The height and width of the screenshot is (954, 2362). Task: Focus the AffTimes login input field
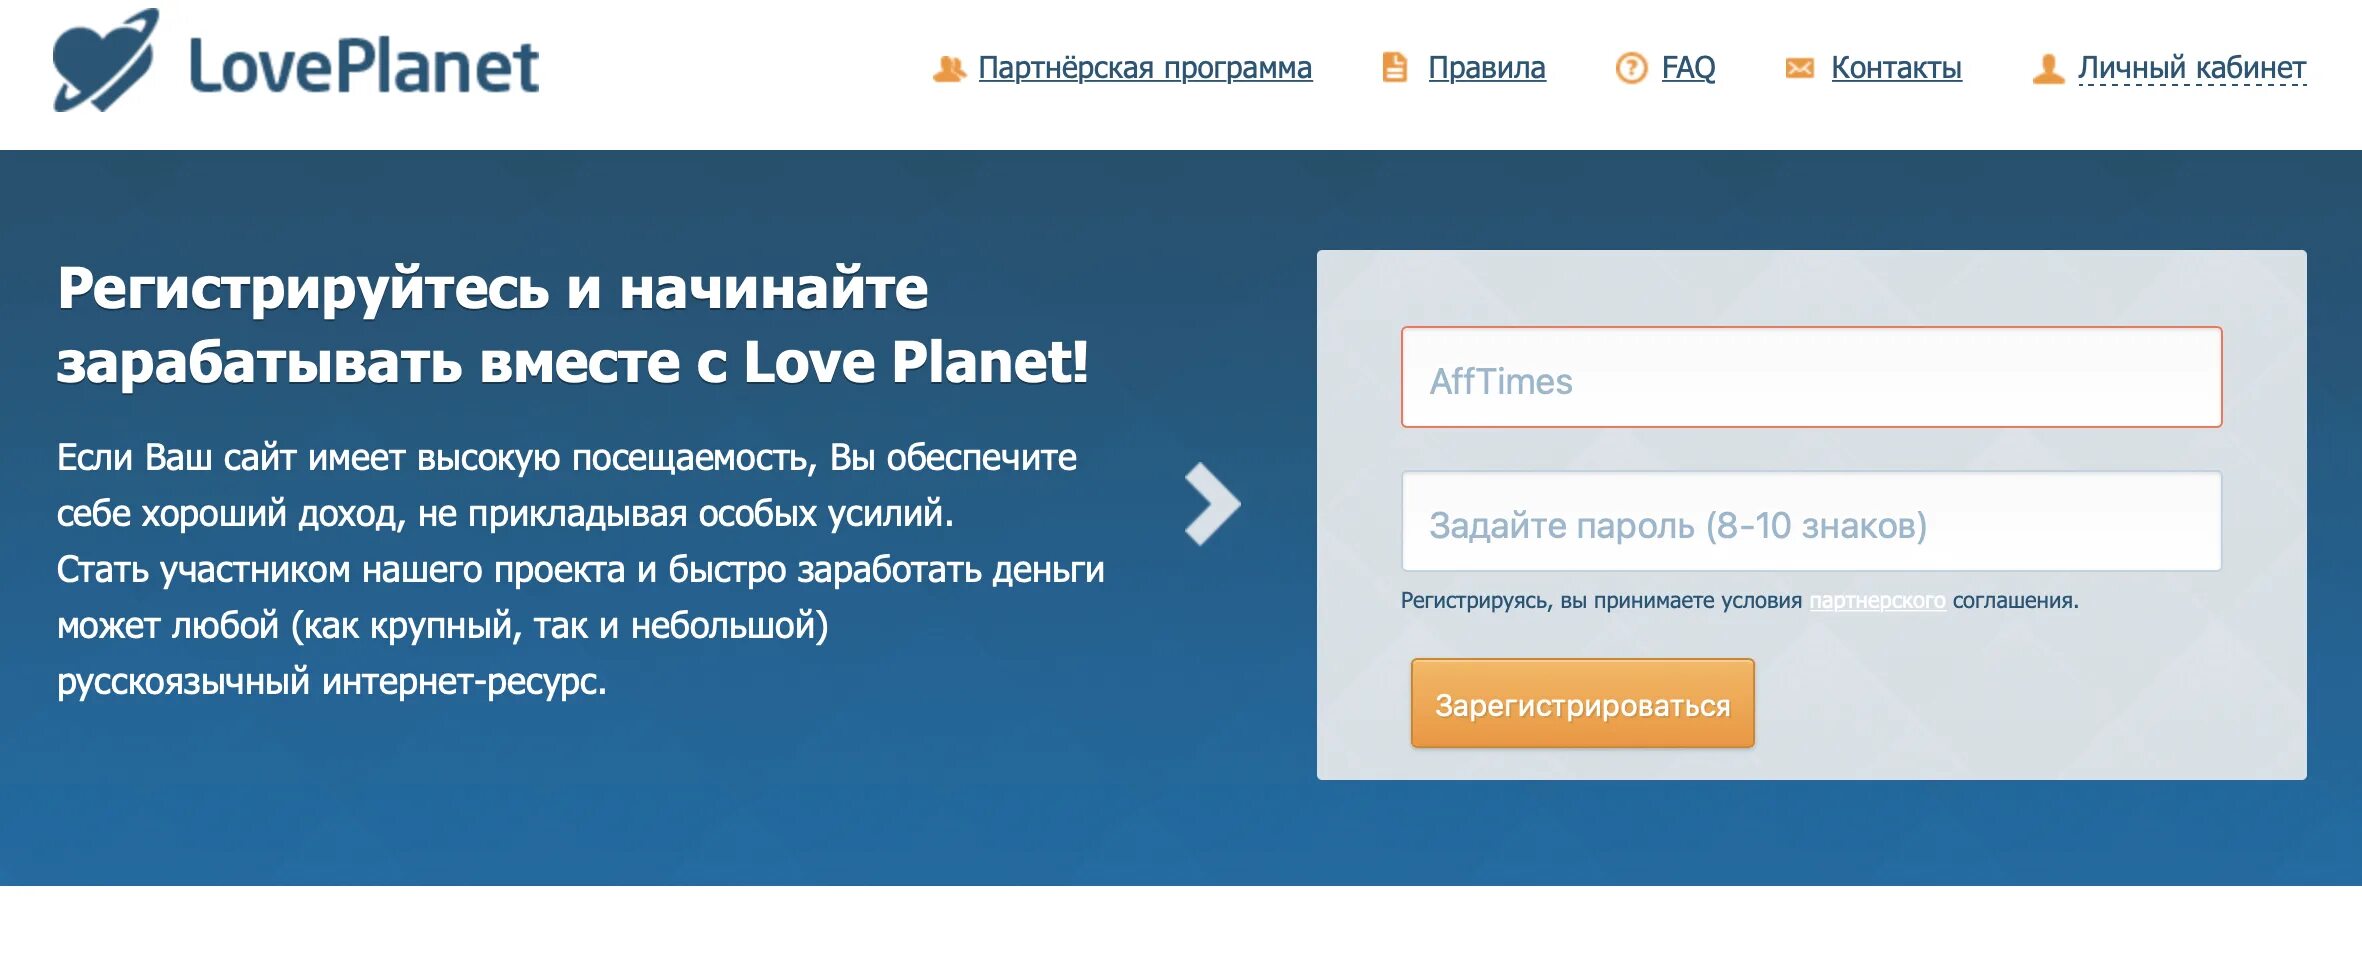[x=1811, y=377]
